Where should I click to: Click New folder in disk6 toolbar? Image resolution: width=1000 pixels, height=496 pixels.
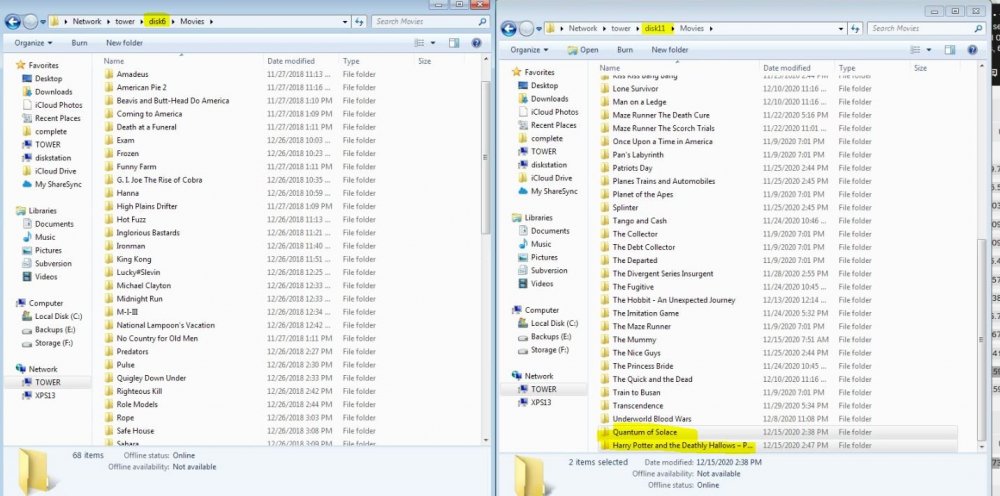[x=124, y=43]
